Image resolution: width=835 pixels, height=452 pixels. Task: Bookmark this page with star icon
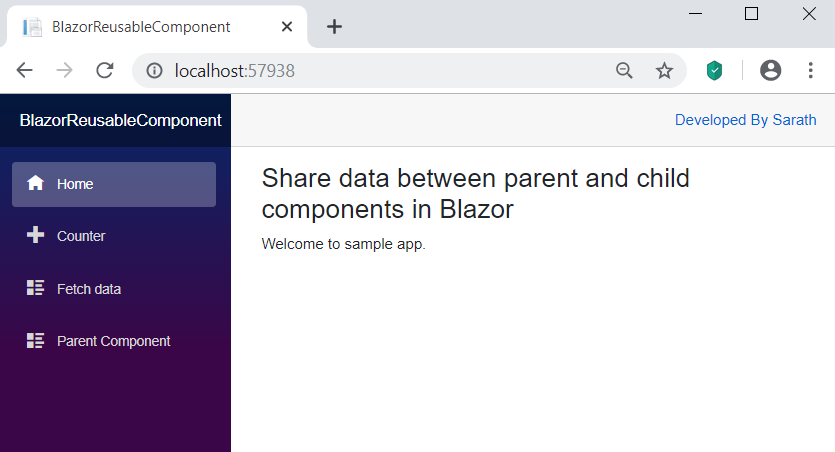[664, 70]
